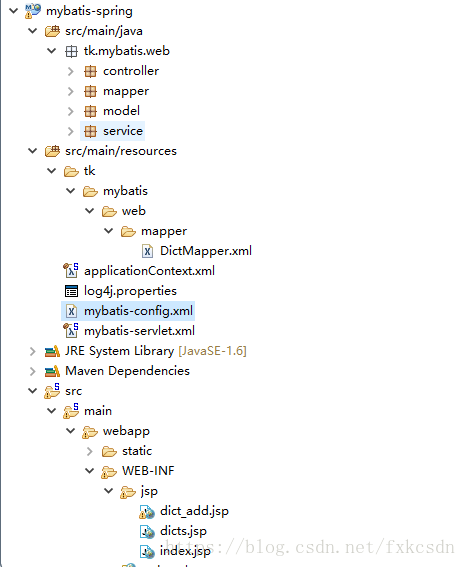Expand the static folder

tap(90, 451)
